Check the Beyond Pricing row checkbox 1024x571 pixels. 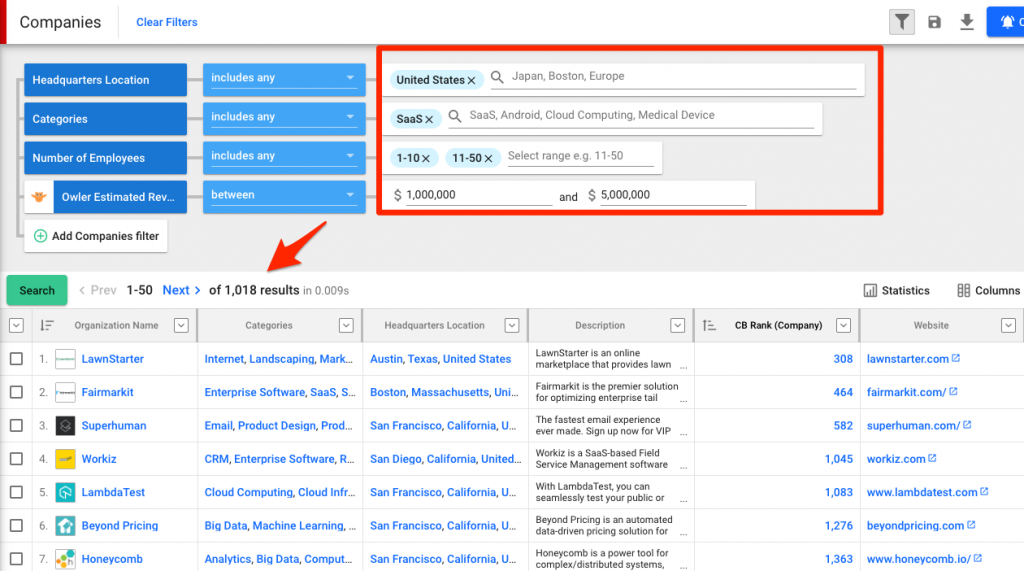(16, 525)
